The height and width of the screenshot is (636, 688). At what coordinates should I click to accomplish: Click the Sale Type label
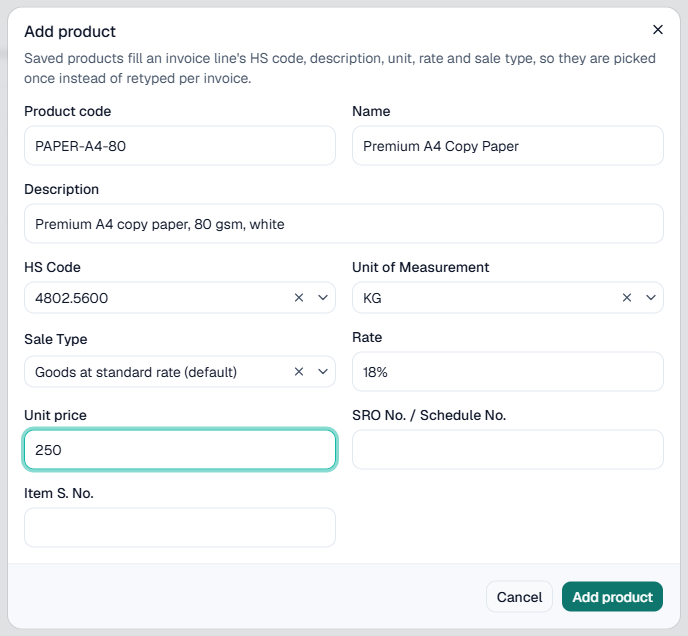tap(56, 339)
